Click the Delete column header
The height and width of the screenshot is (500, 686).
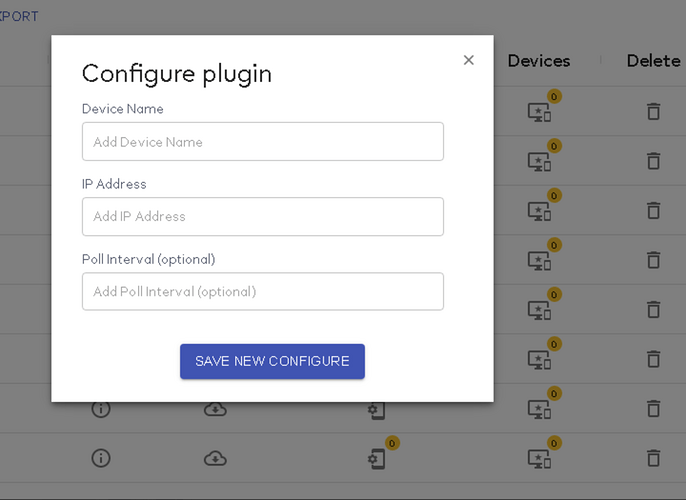(654, 60)
